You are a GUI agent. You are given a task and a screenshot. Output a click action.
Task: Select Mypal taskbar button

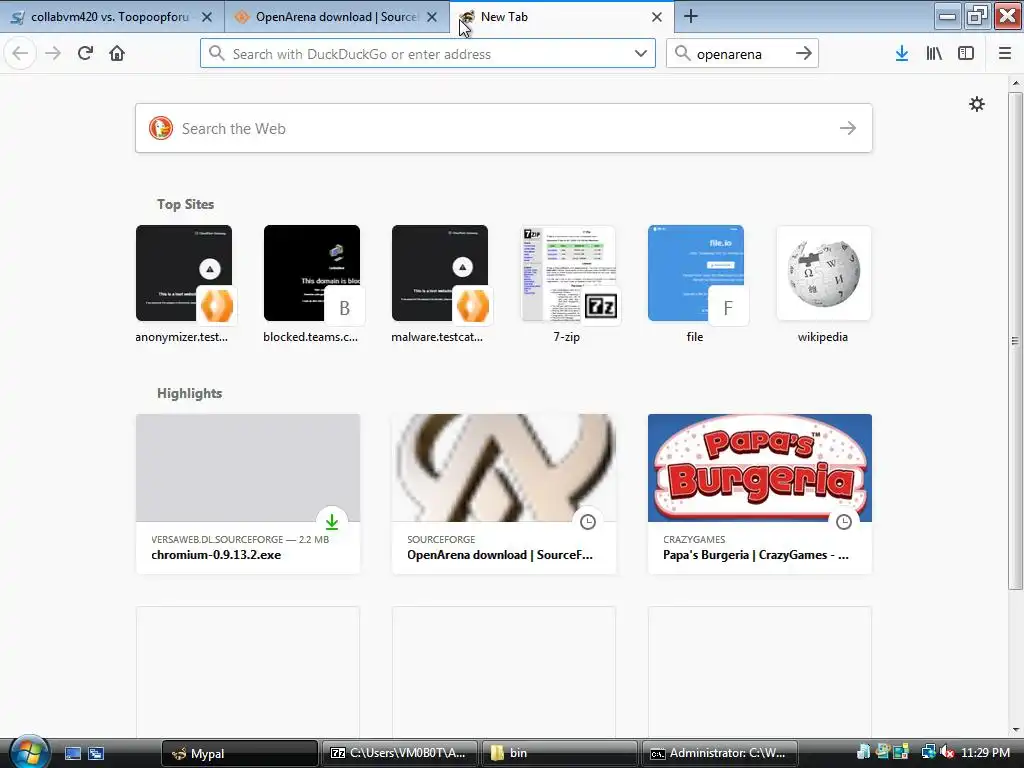239,753
